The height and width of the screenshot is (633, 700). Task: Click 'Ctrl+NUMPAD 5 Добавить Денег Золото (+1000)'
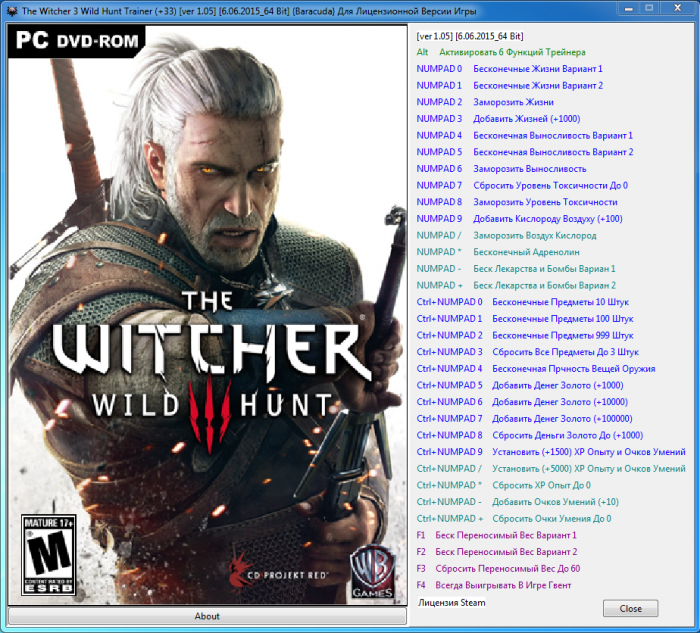tap(520, 385)
